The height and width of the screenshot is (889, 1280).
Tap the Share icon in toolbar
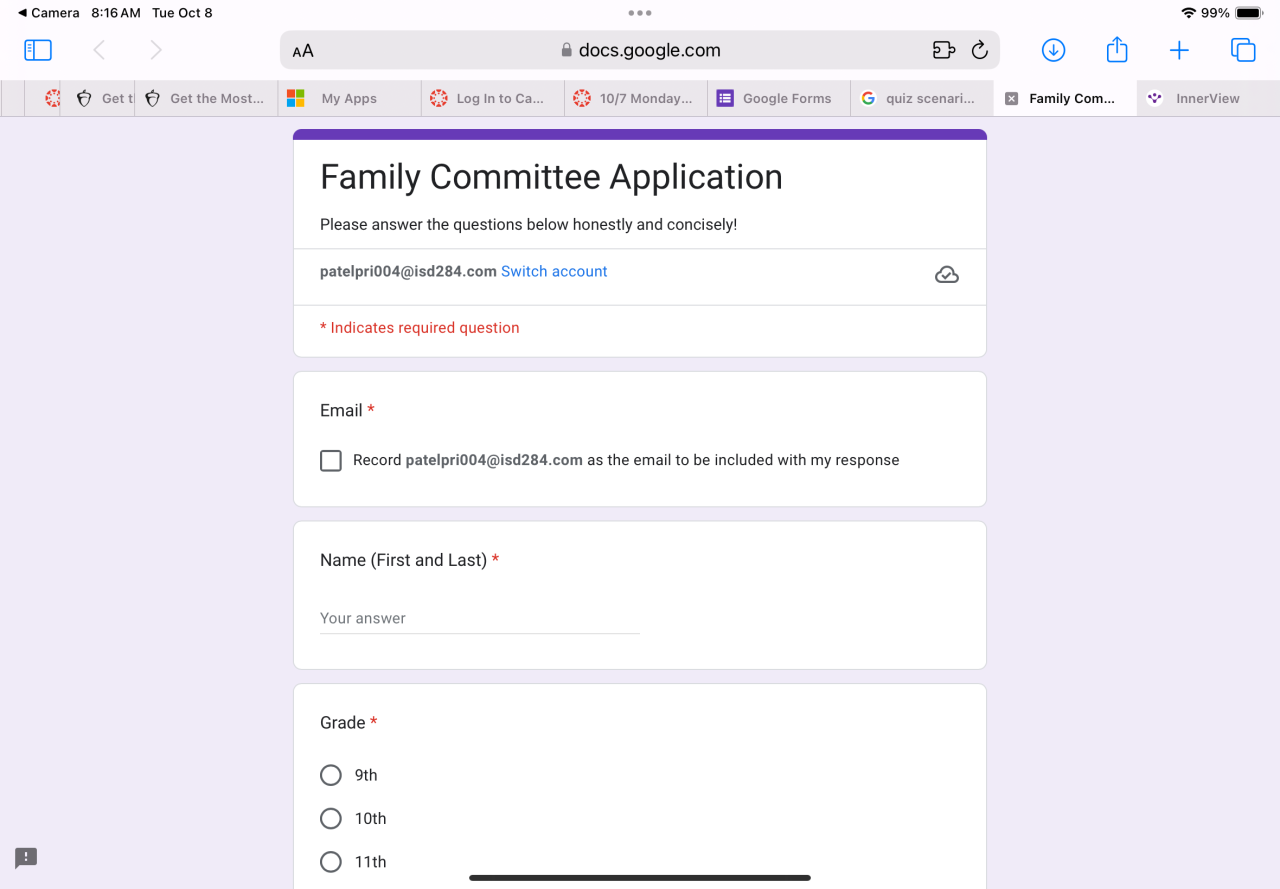pos(1117,50)
